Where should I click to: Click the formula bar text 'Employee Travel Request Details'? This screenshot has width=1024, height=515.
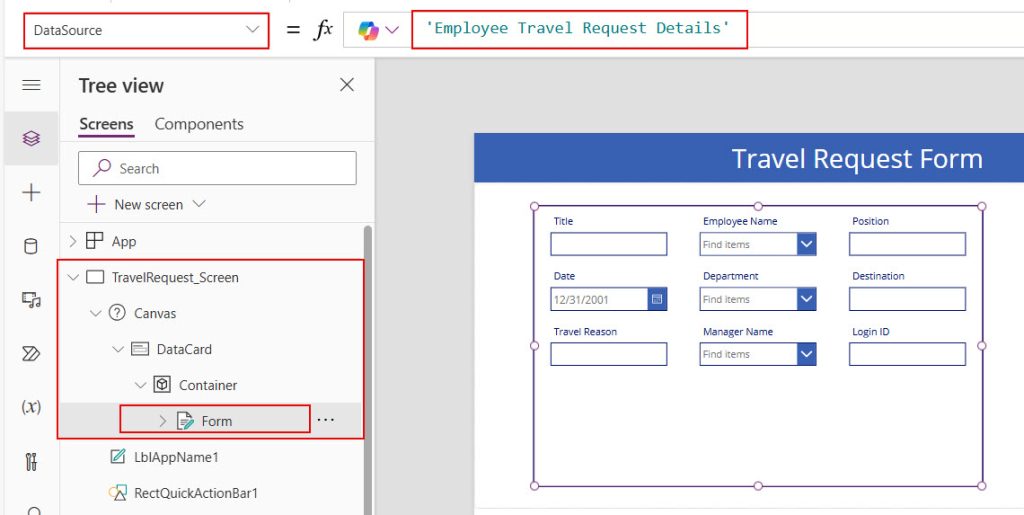tap(577, 28)
